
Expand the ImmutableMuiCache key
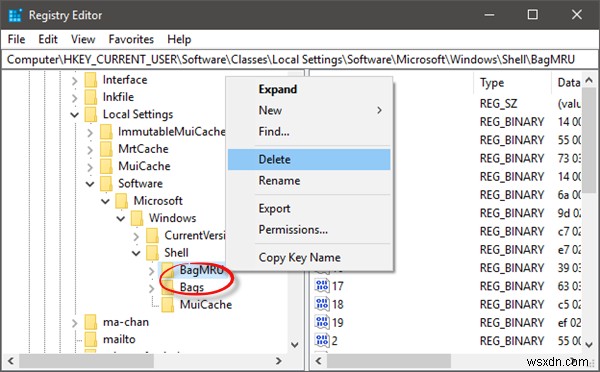pos(90,132)
